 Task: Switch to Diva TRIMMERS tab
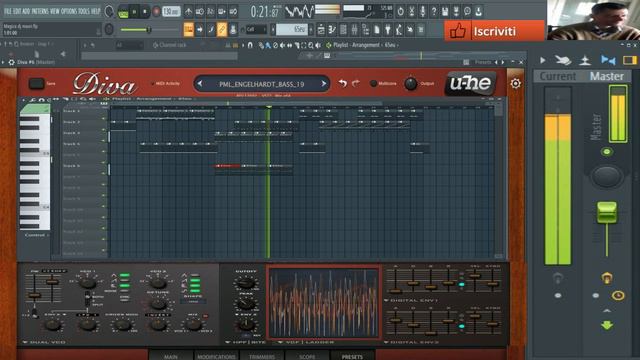262,356
